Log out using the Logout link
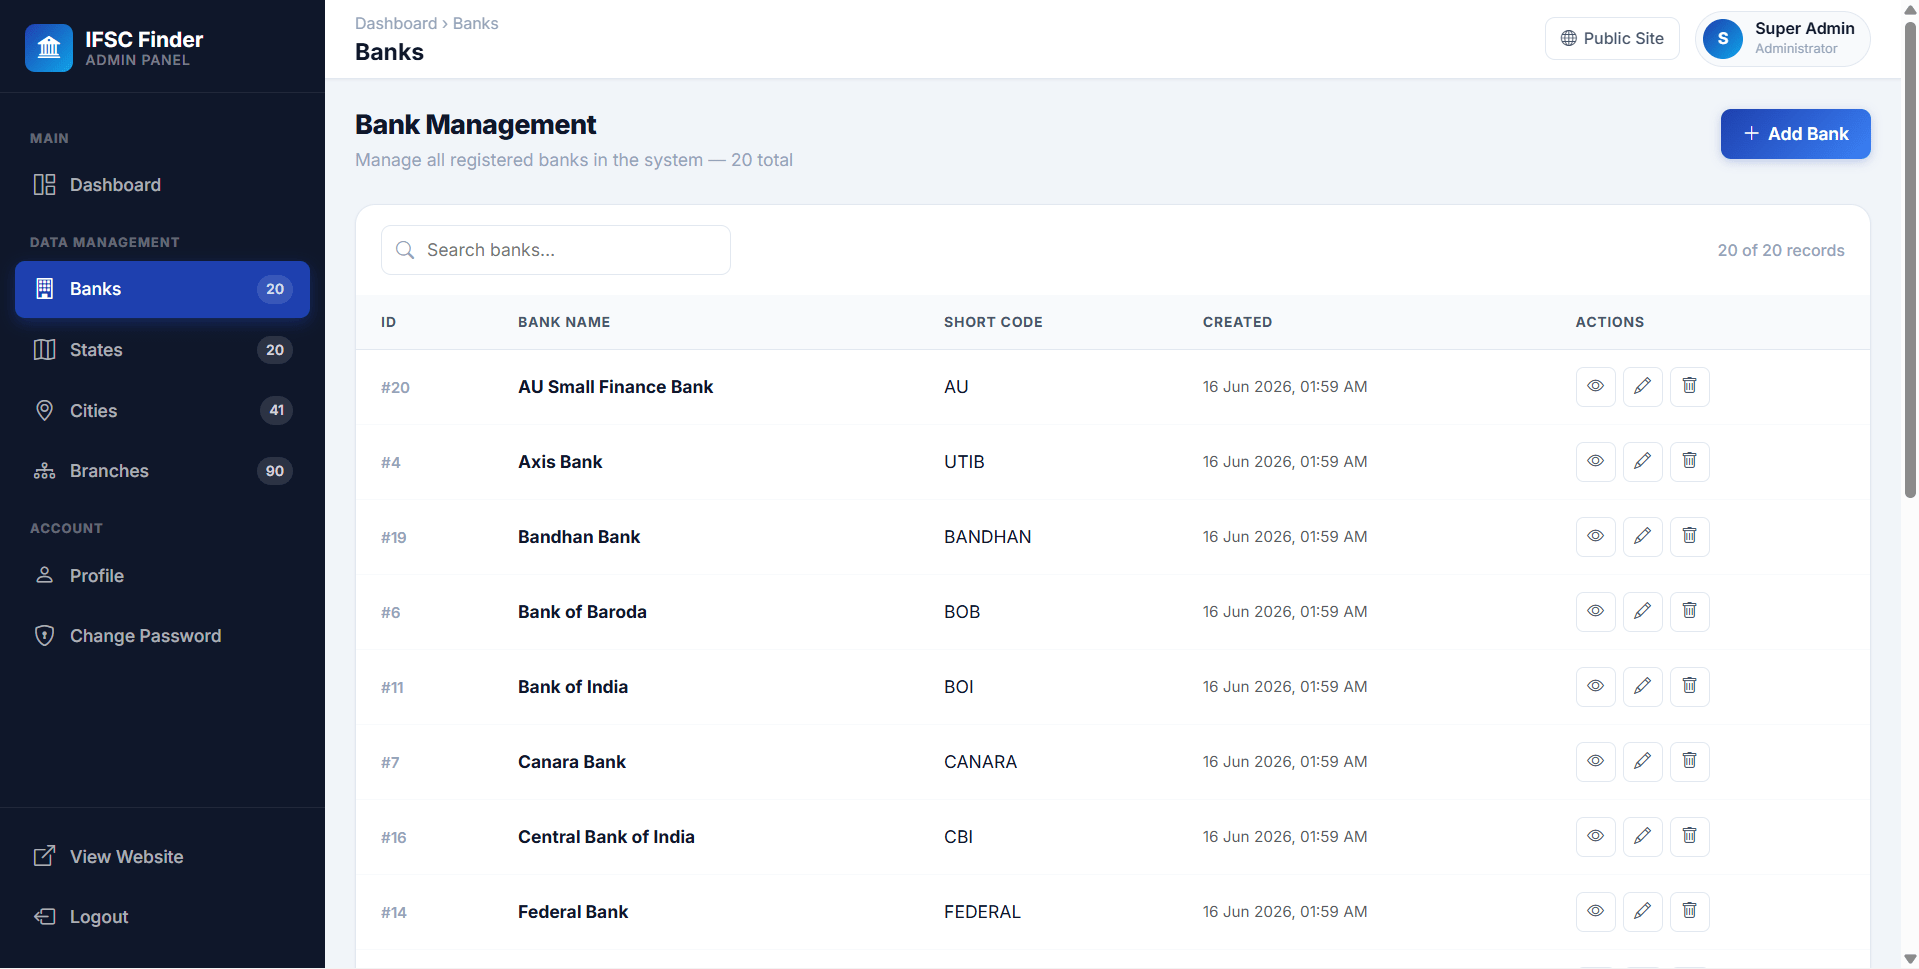This screenshot has width=1919, height=969. tap(162, 917)
